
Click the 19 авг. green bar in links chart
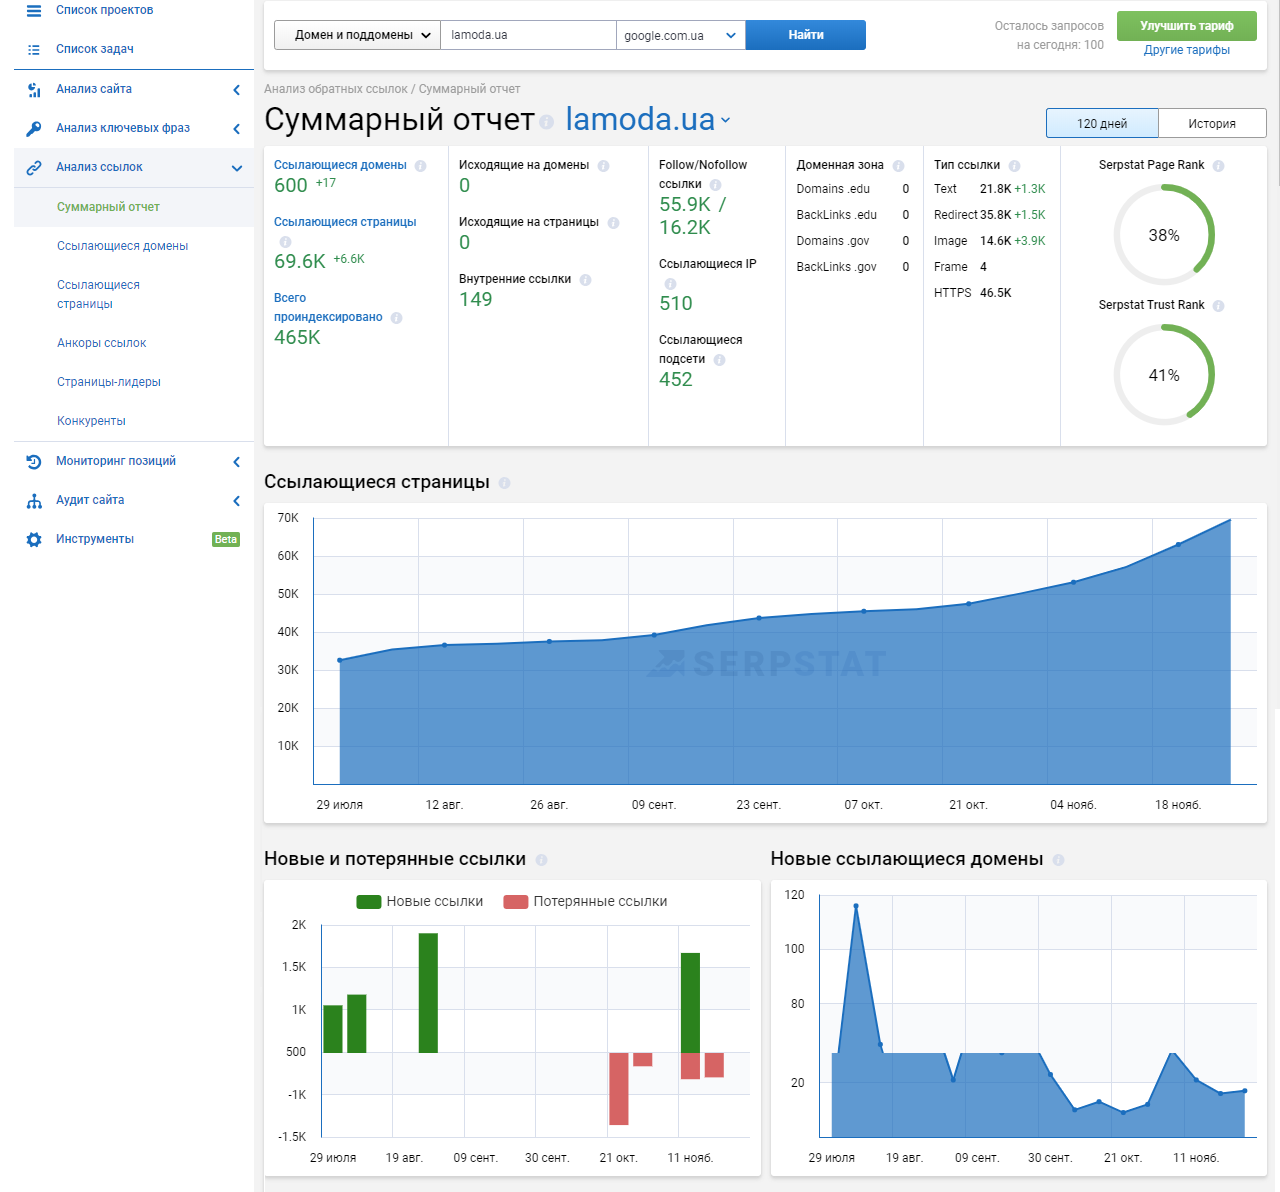428,993
